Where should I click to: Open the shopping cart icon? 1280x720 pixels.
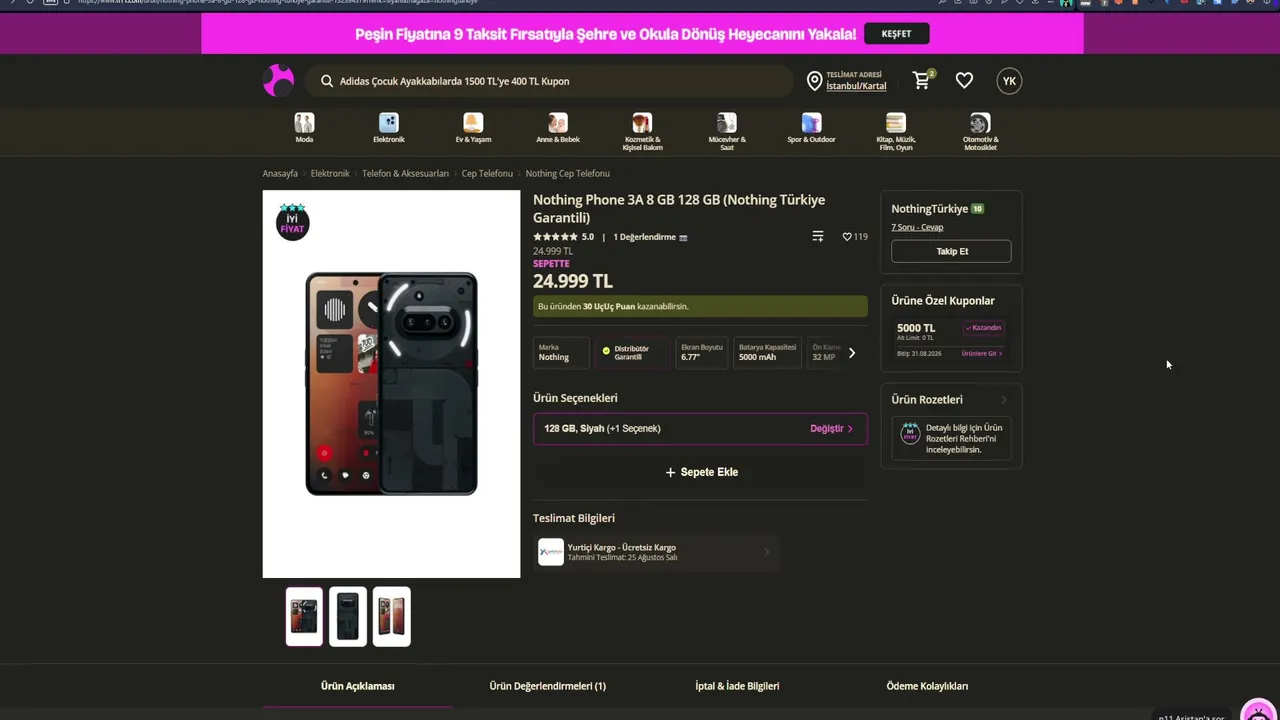tap(922, 80)
